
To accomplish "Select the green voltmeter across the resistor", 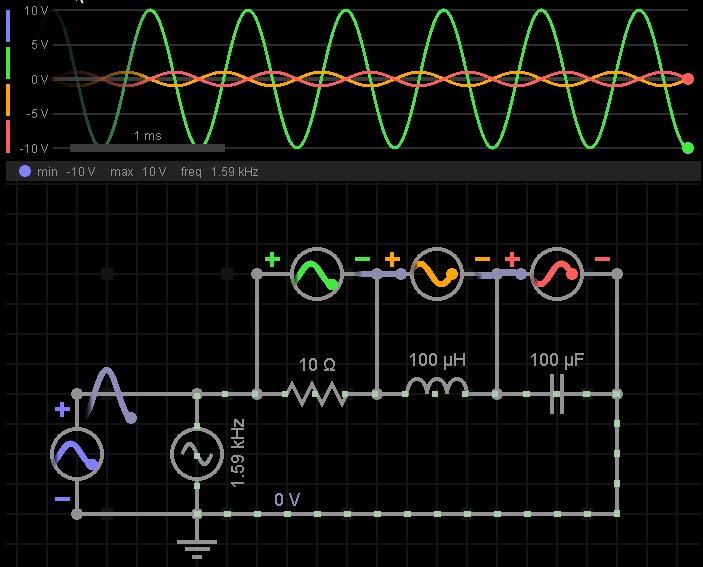I will [x=317, y=273].
